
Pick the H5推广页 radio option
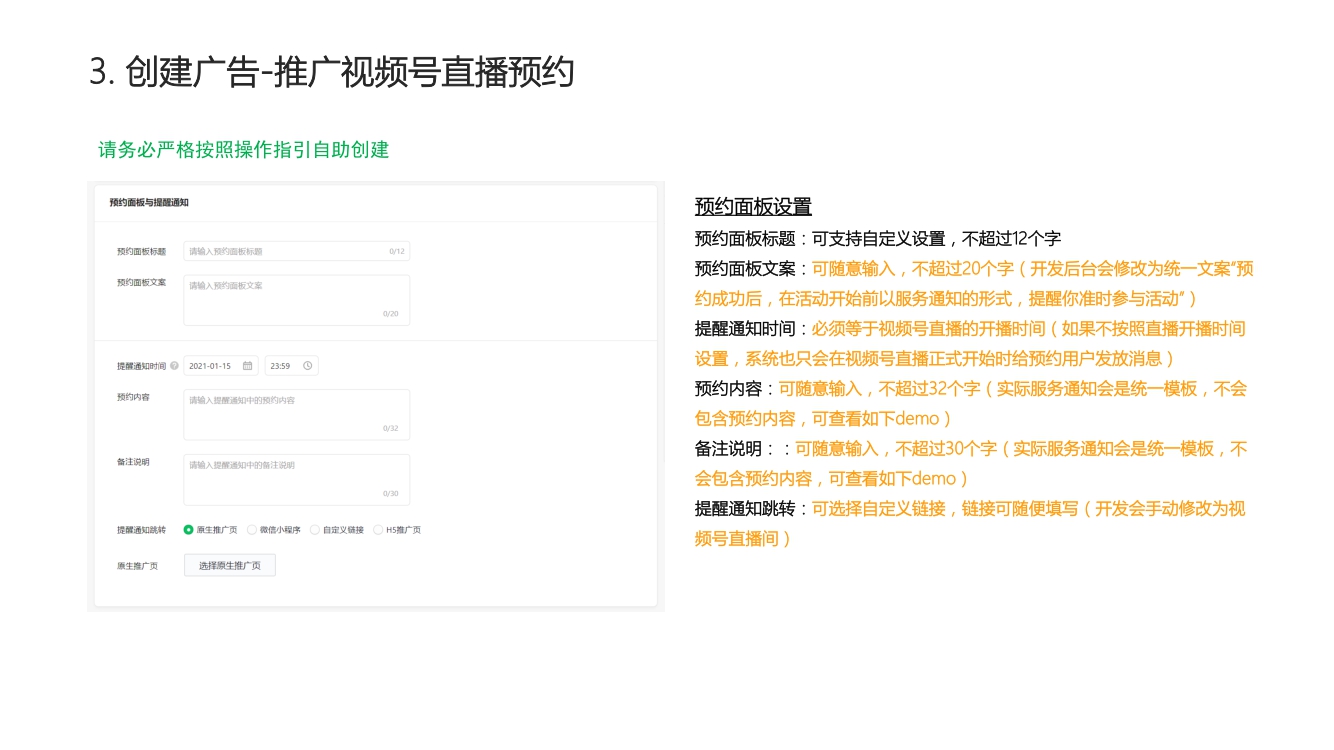point(378,530)
